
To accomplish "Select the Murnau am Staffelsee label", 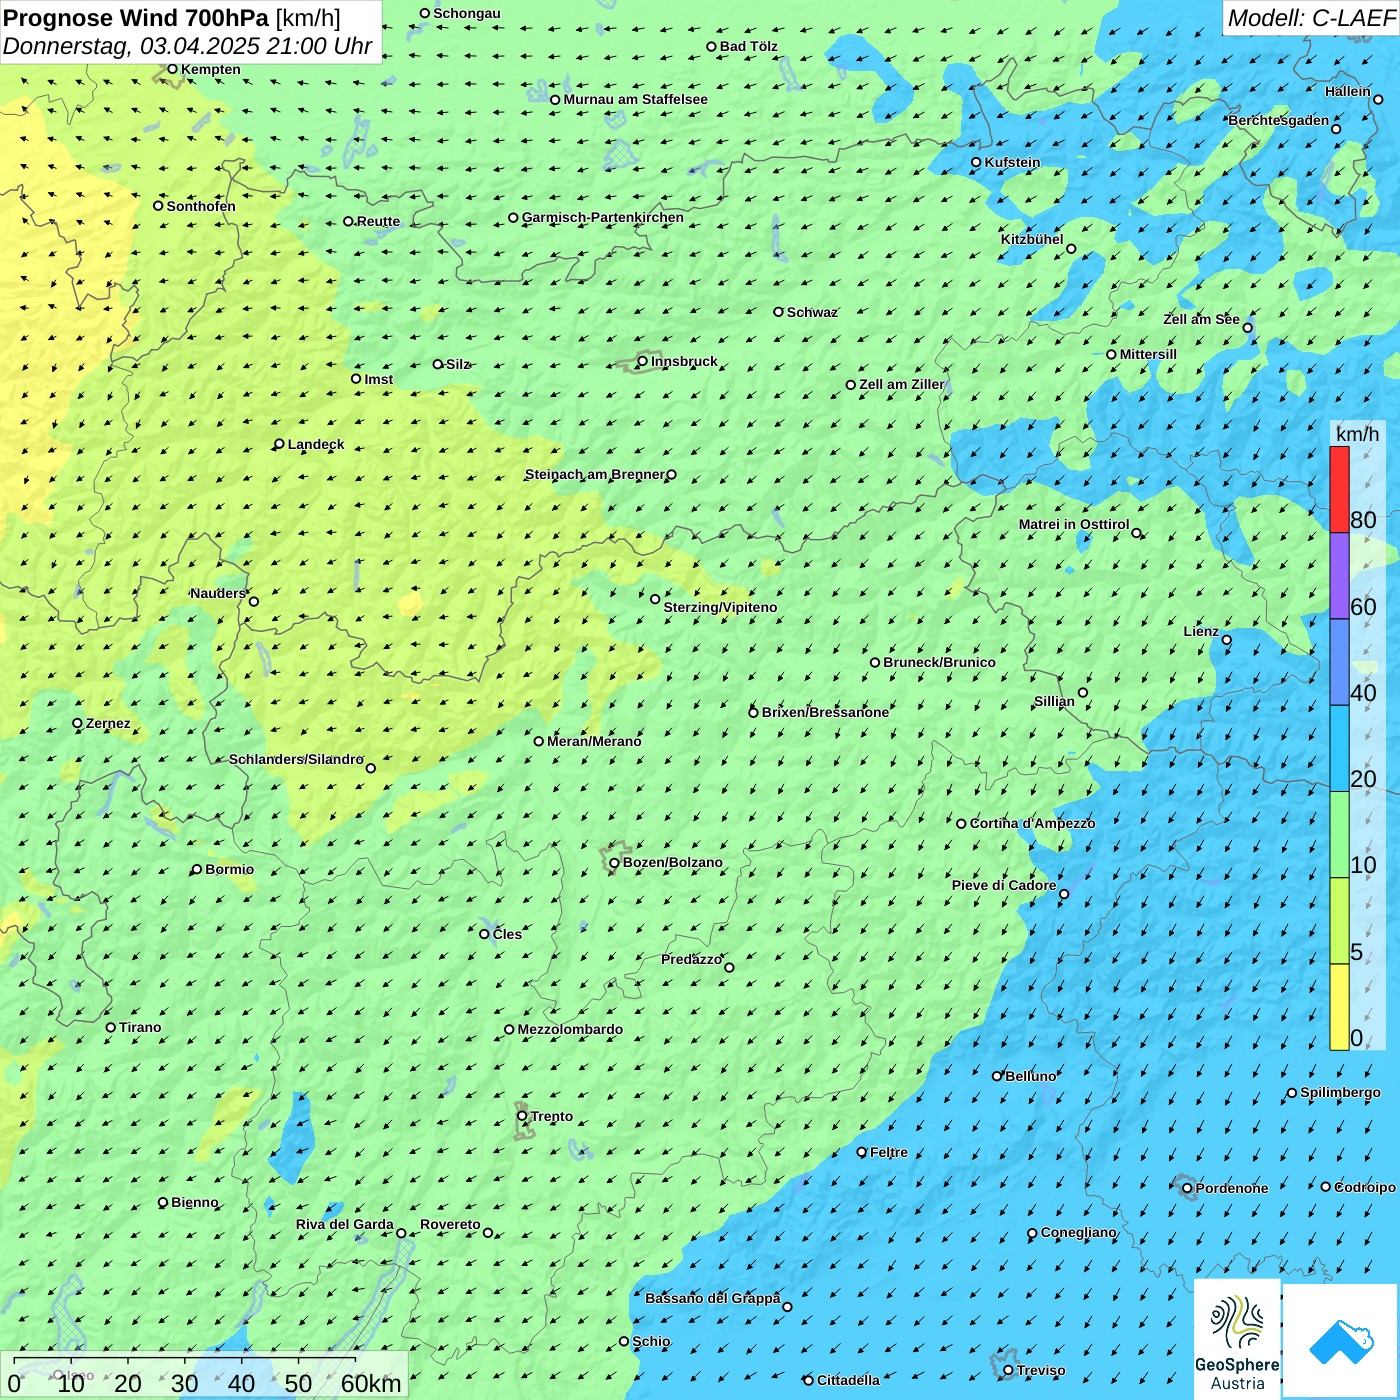I will point(636,99).
